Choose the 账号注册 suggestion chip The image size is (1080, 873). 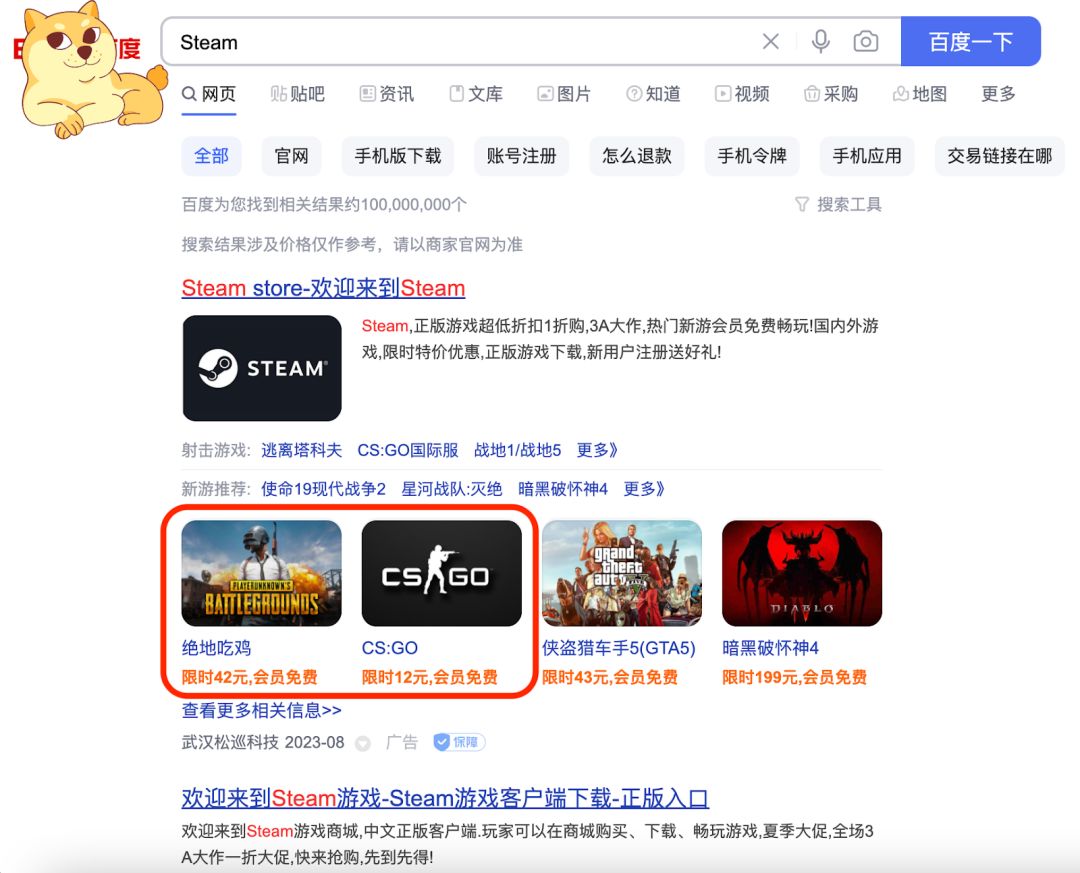[x=521, y=156]
